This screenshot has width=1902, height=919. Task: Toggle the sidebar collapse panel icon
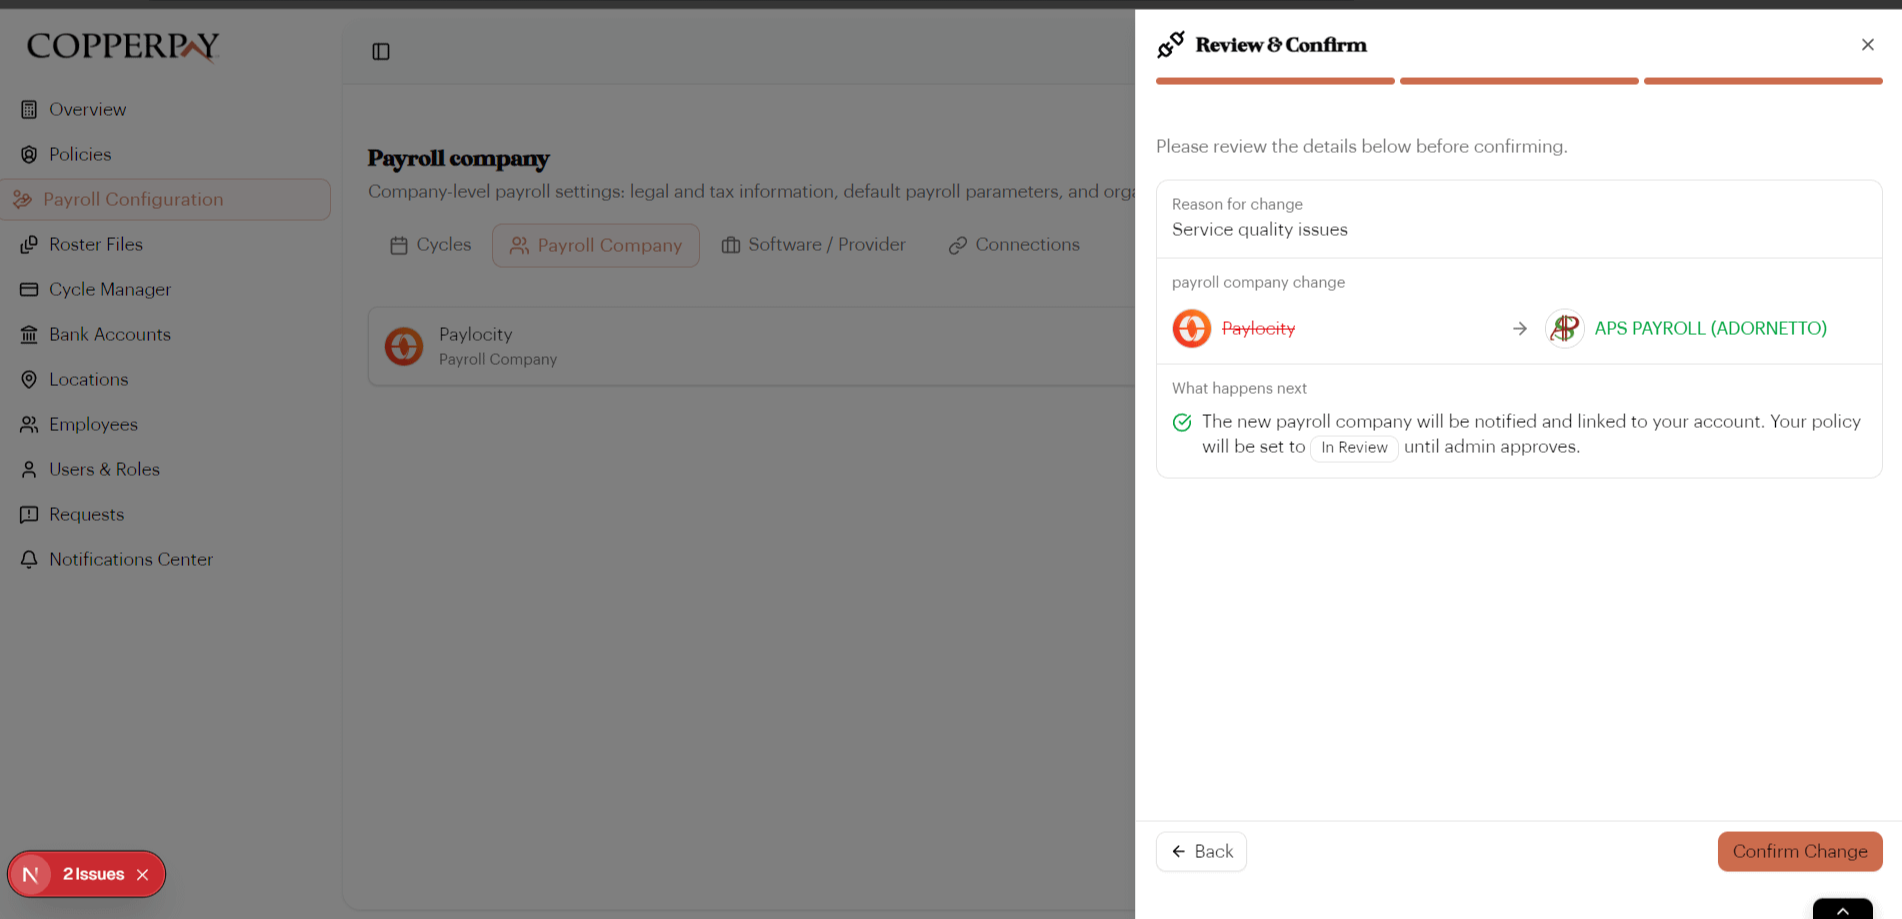(381, 51)
